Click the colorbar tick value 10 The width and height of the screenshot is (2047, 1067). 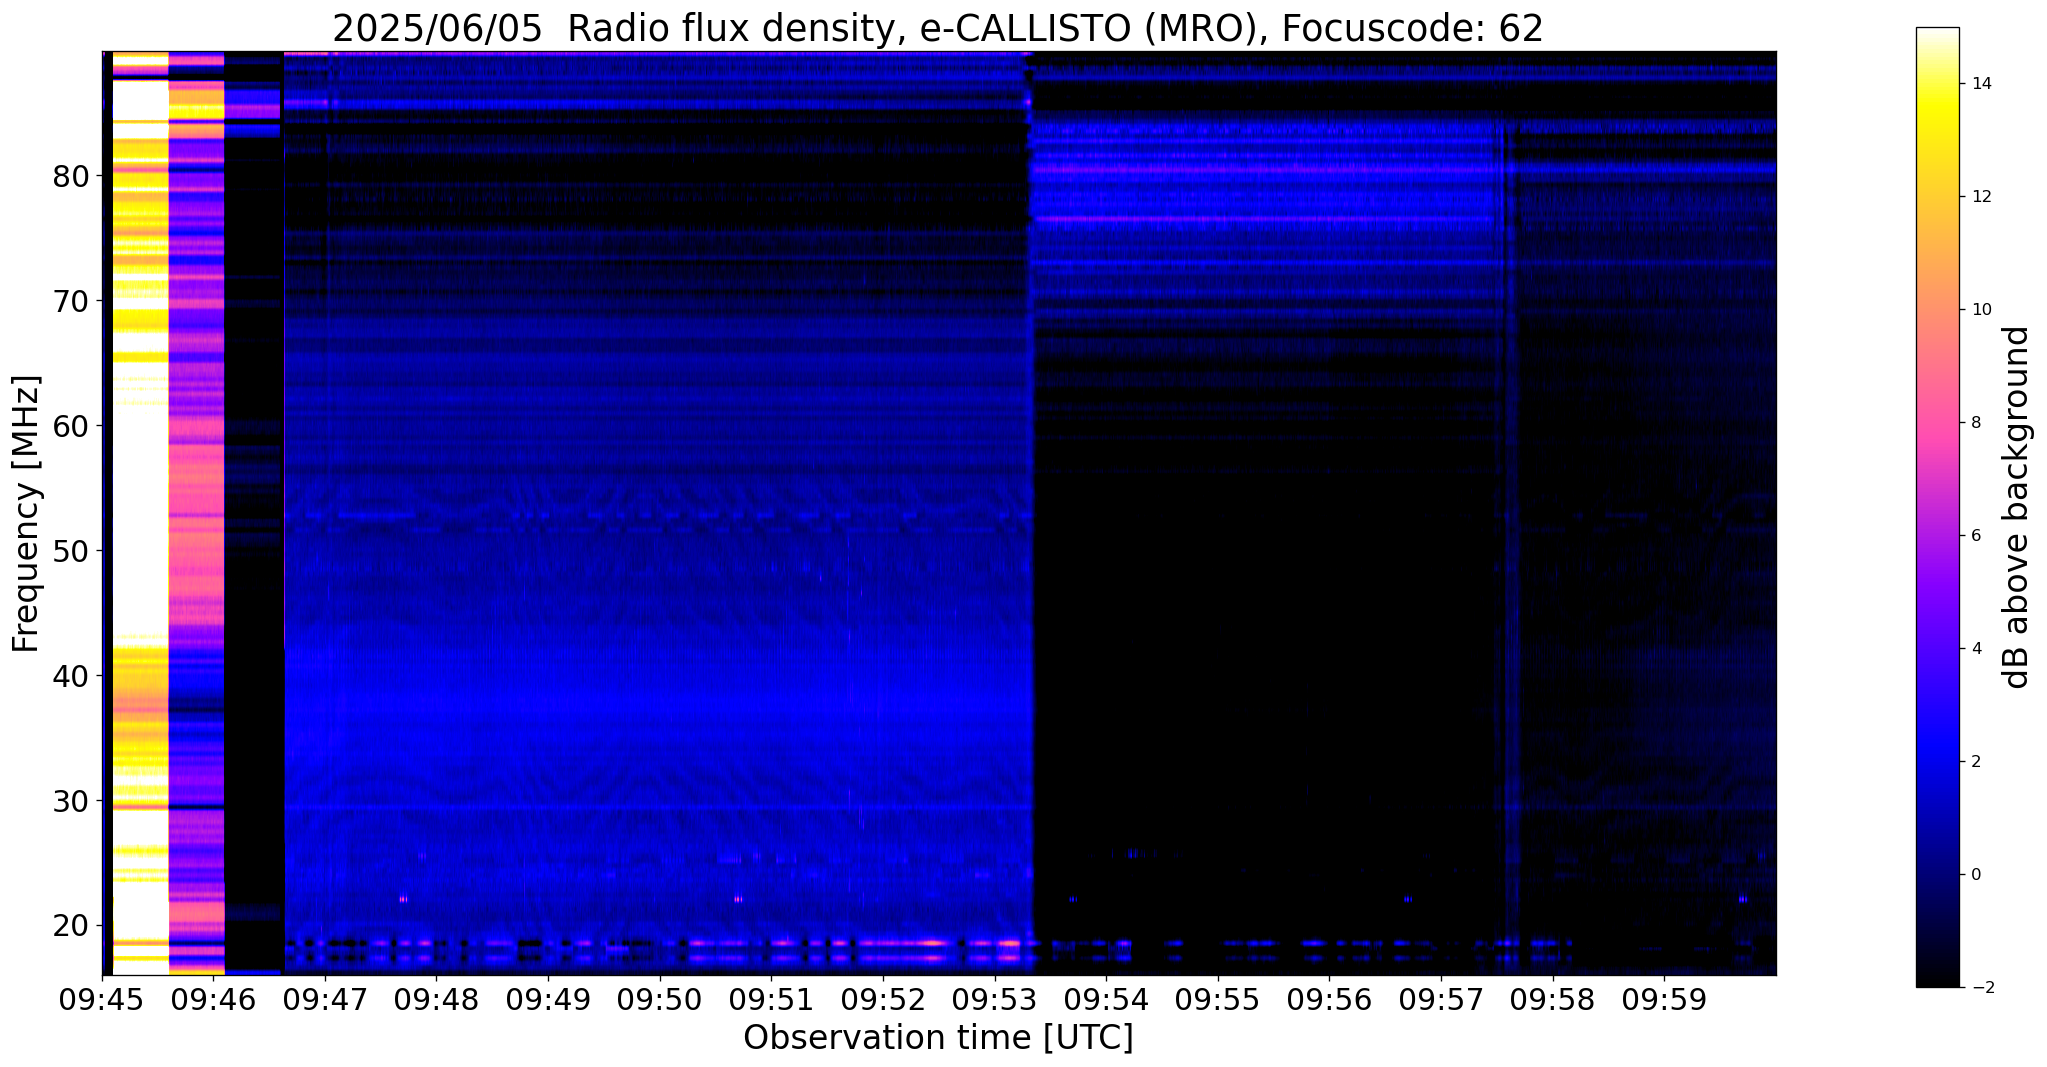[x=1981, y=310]
